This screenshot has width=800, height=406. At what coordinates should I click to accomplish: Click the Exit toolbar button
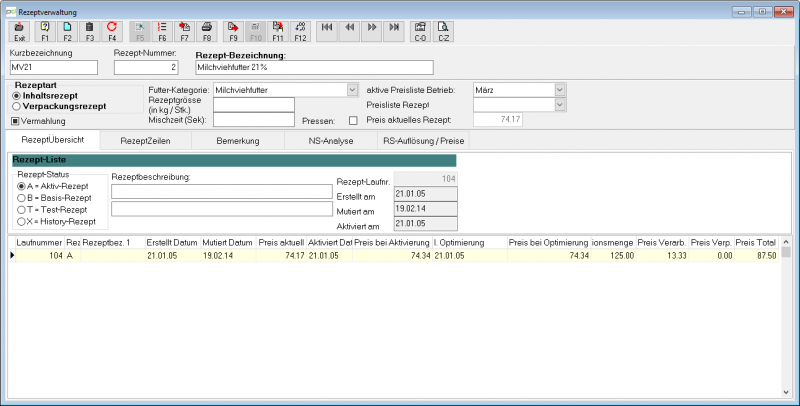coord(19,32)
